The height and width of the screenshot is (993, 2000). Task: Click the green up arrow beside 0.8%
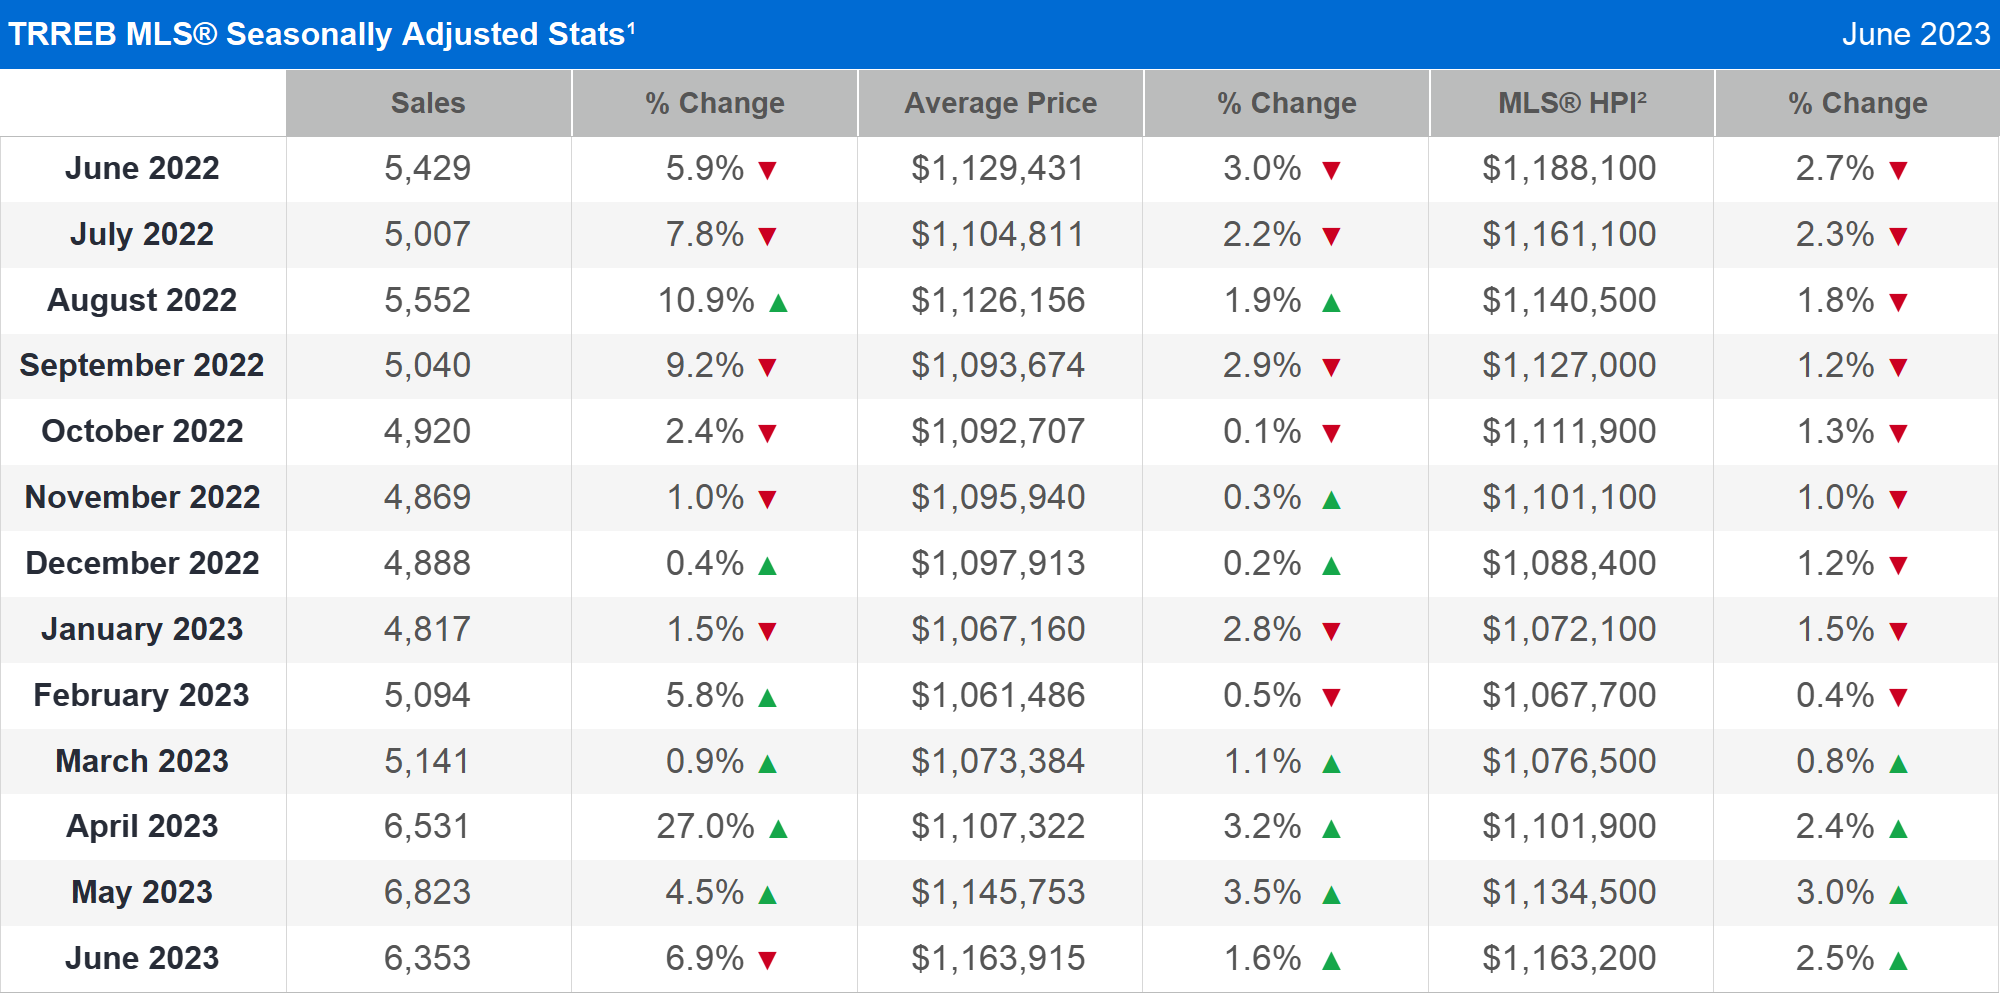pos(1898,763)
